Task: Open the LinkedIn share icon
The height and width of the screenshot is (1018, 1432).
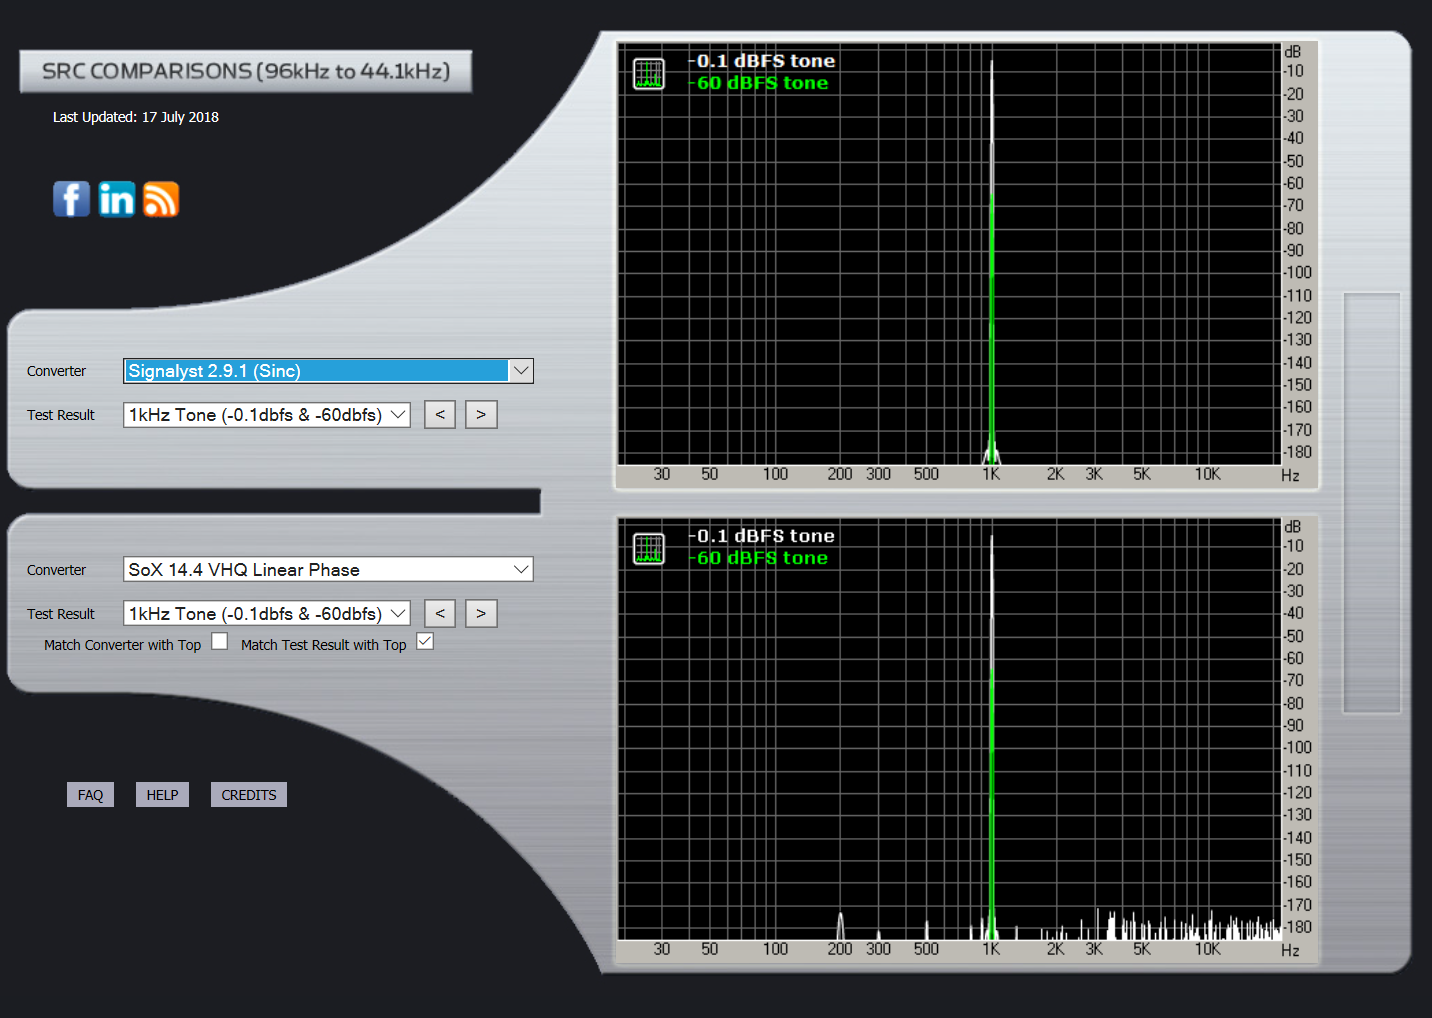Action: [116, 199]
